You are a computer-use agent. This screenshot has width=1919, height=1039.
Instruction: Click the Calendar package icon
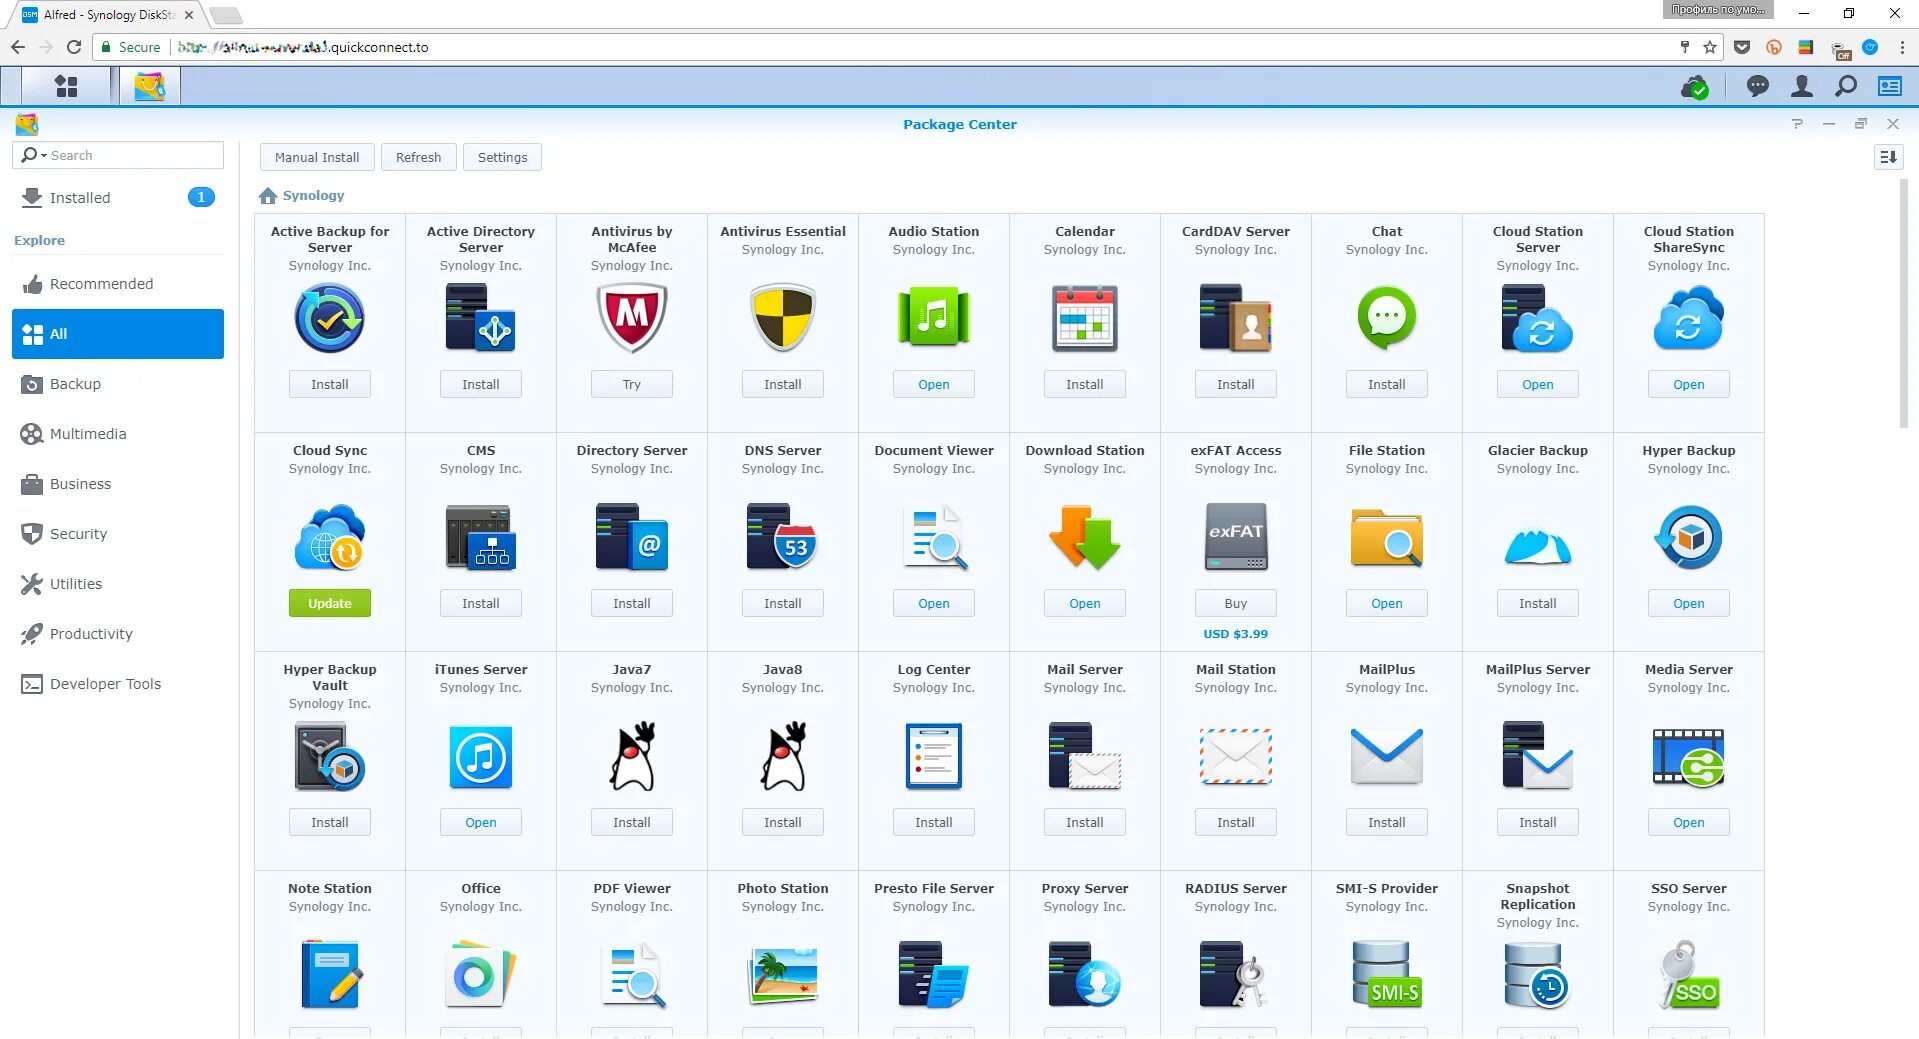tap(1085, 318)
